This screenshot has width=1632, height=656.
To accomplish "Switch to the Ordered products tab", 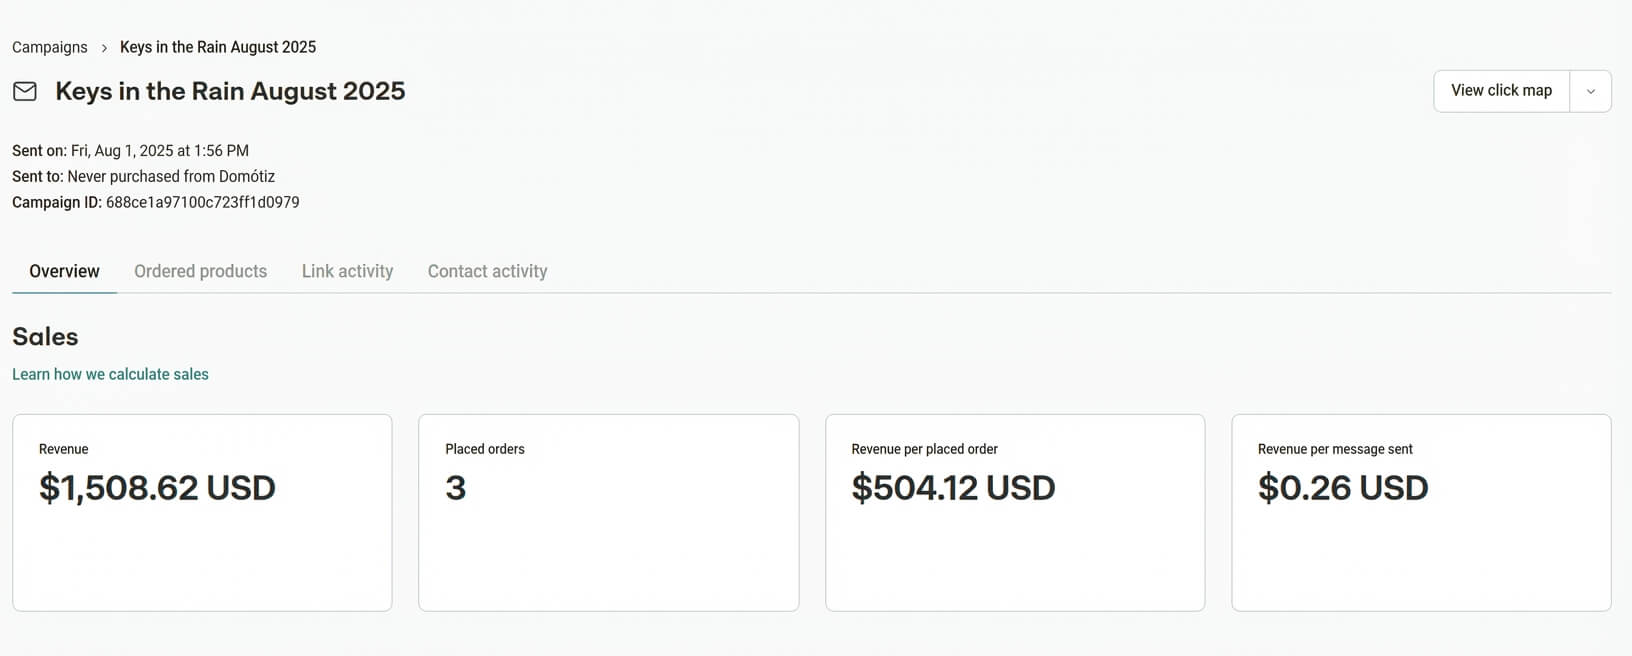I will [200, 271].
